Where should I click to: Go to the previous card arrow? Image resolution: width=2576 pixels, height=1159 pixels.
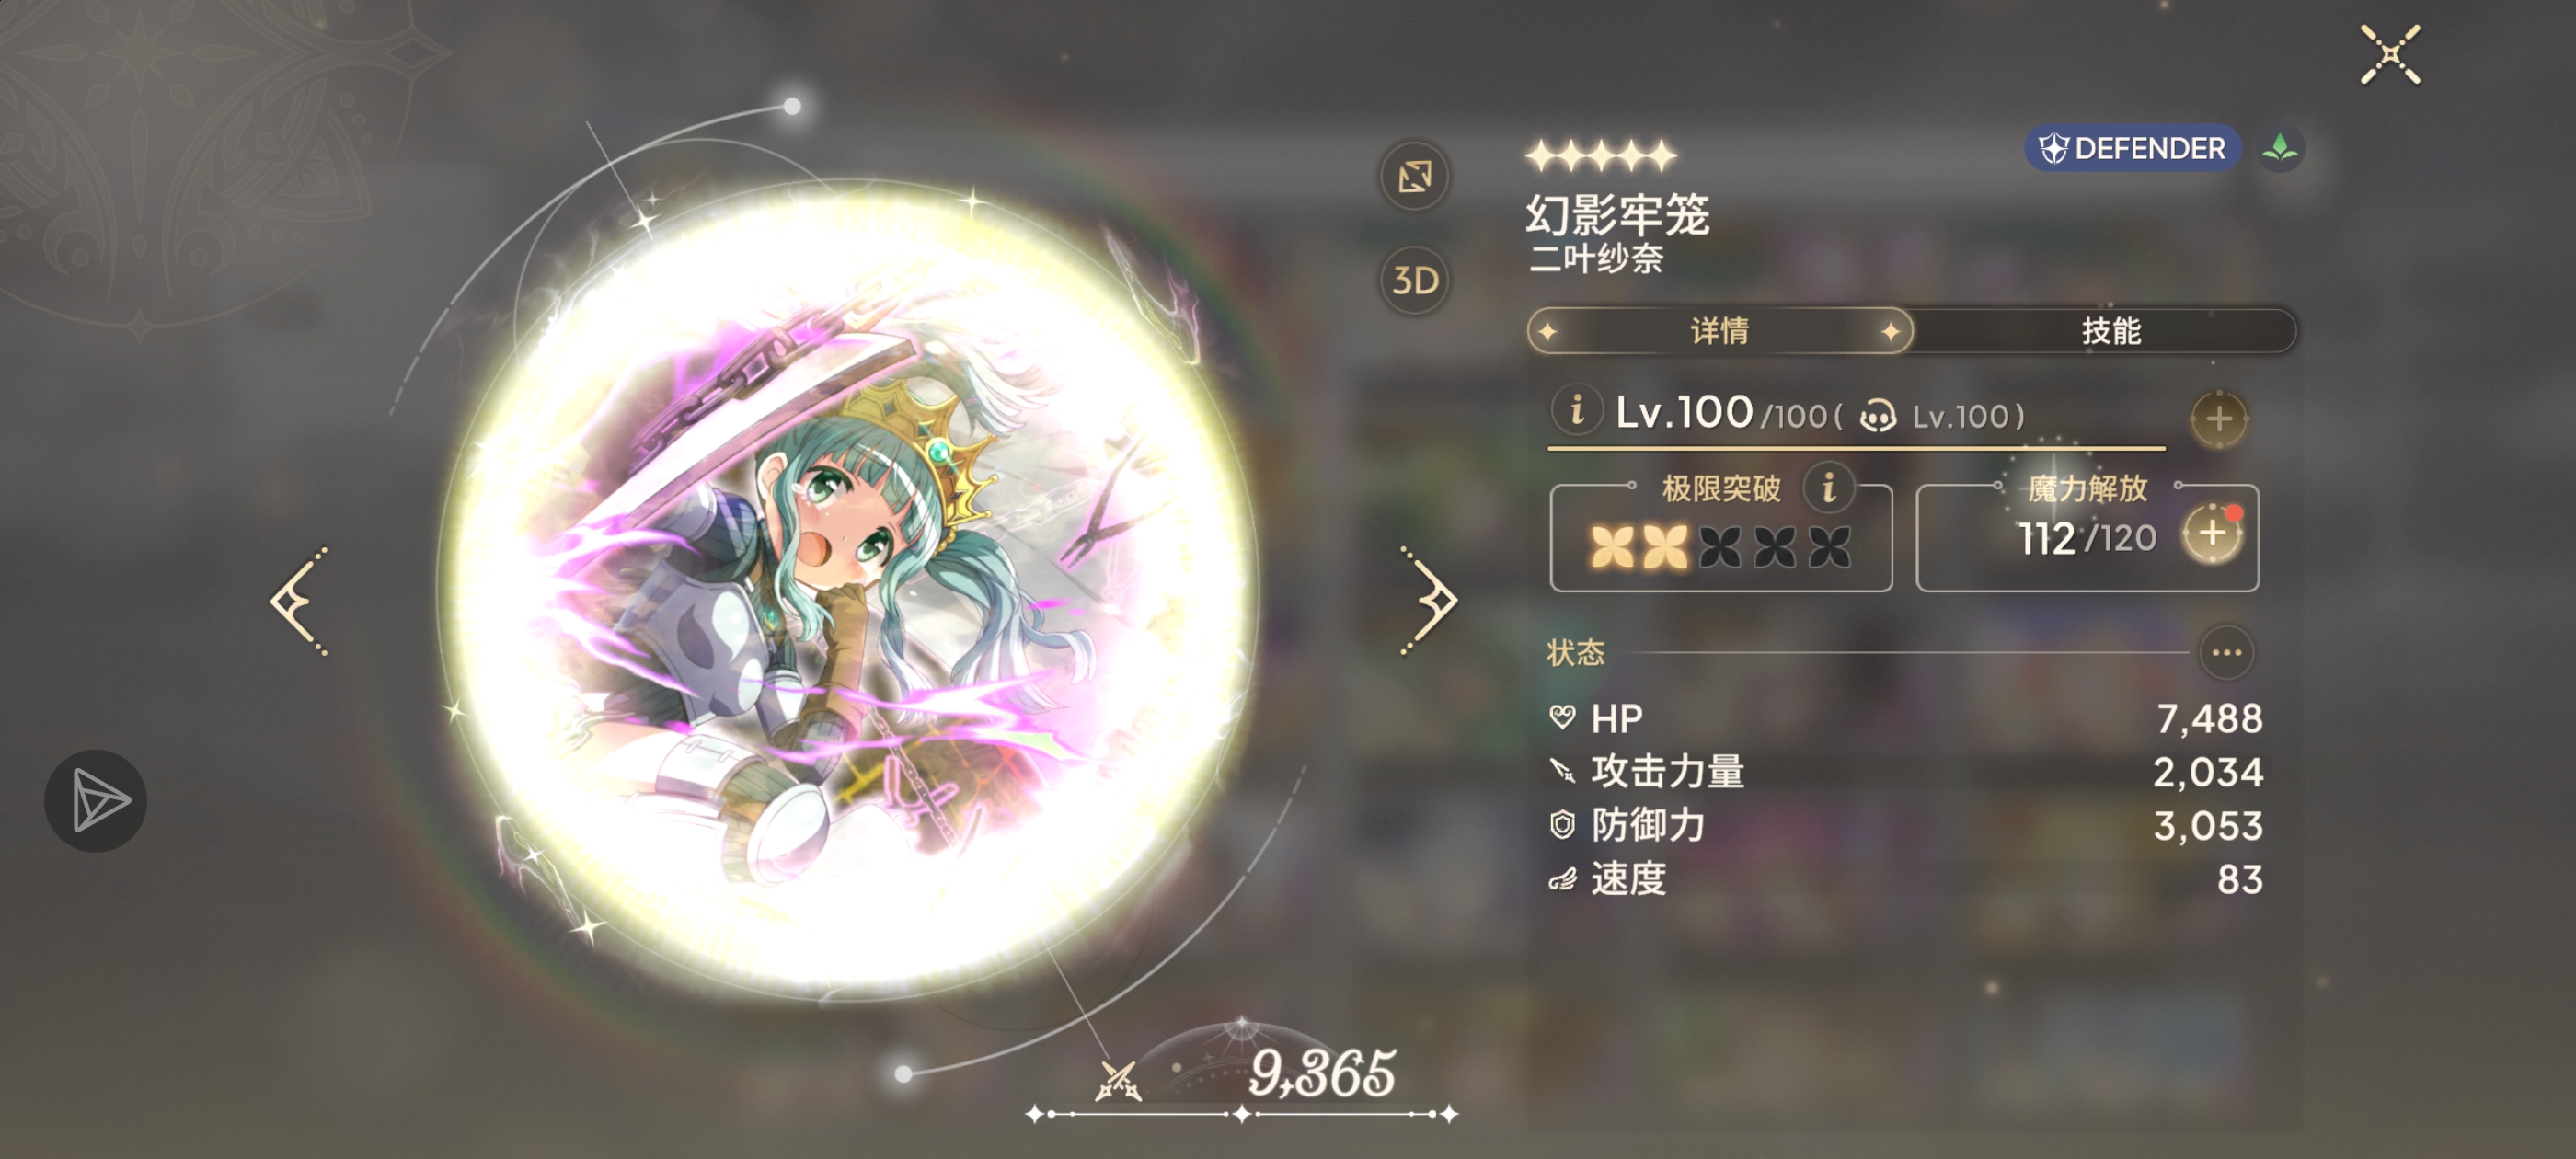pyautogui.click(x=299, y=601)
